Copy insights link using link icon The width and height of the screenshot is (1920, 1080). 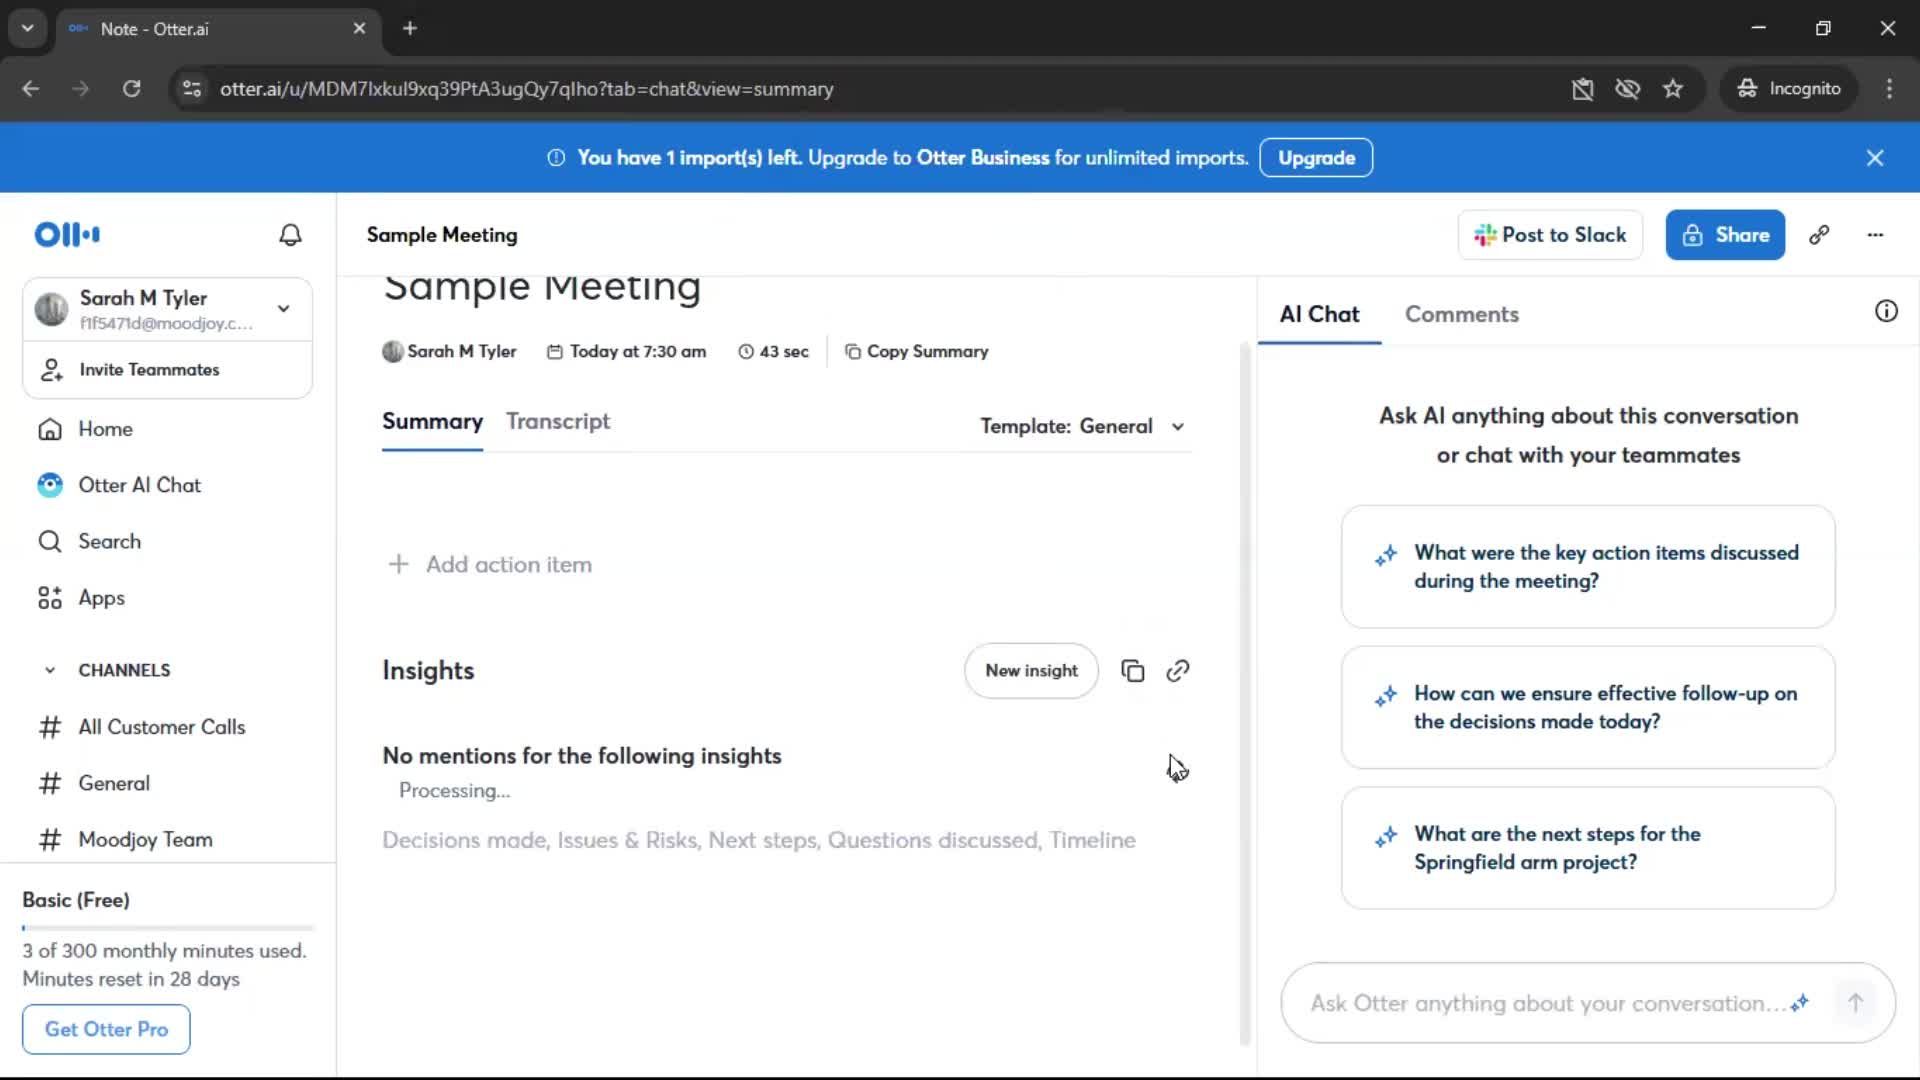pos(1178,671)
